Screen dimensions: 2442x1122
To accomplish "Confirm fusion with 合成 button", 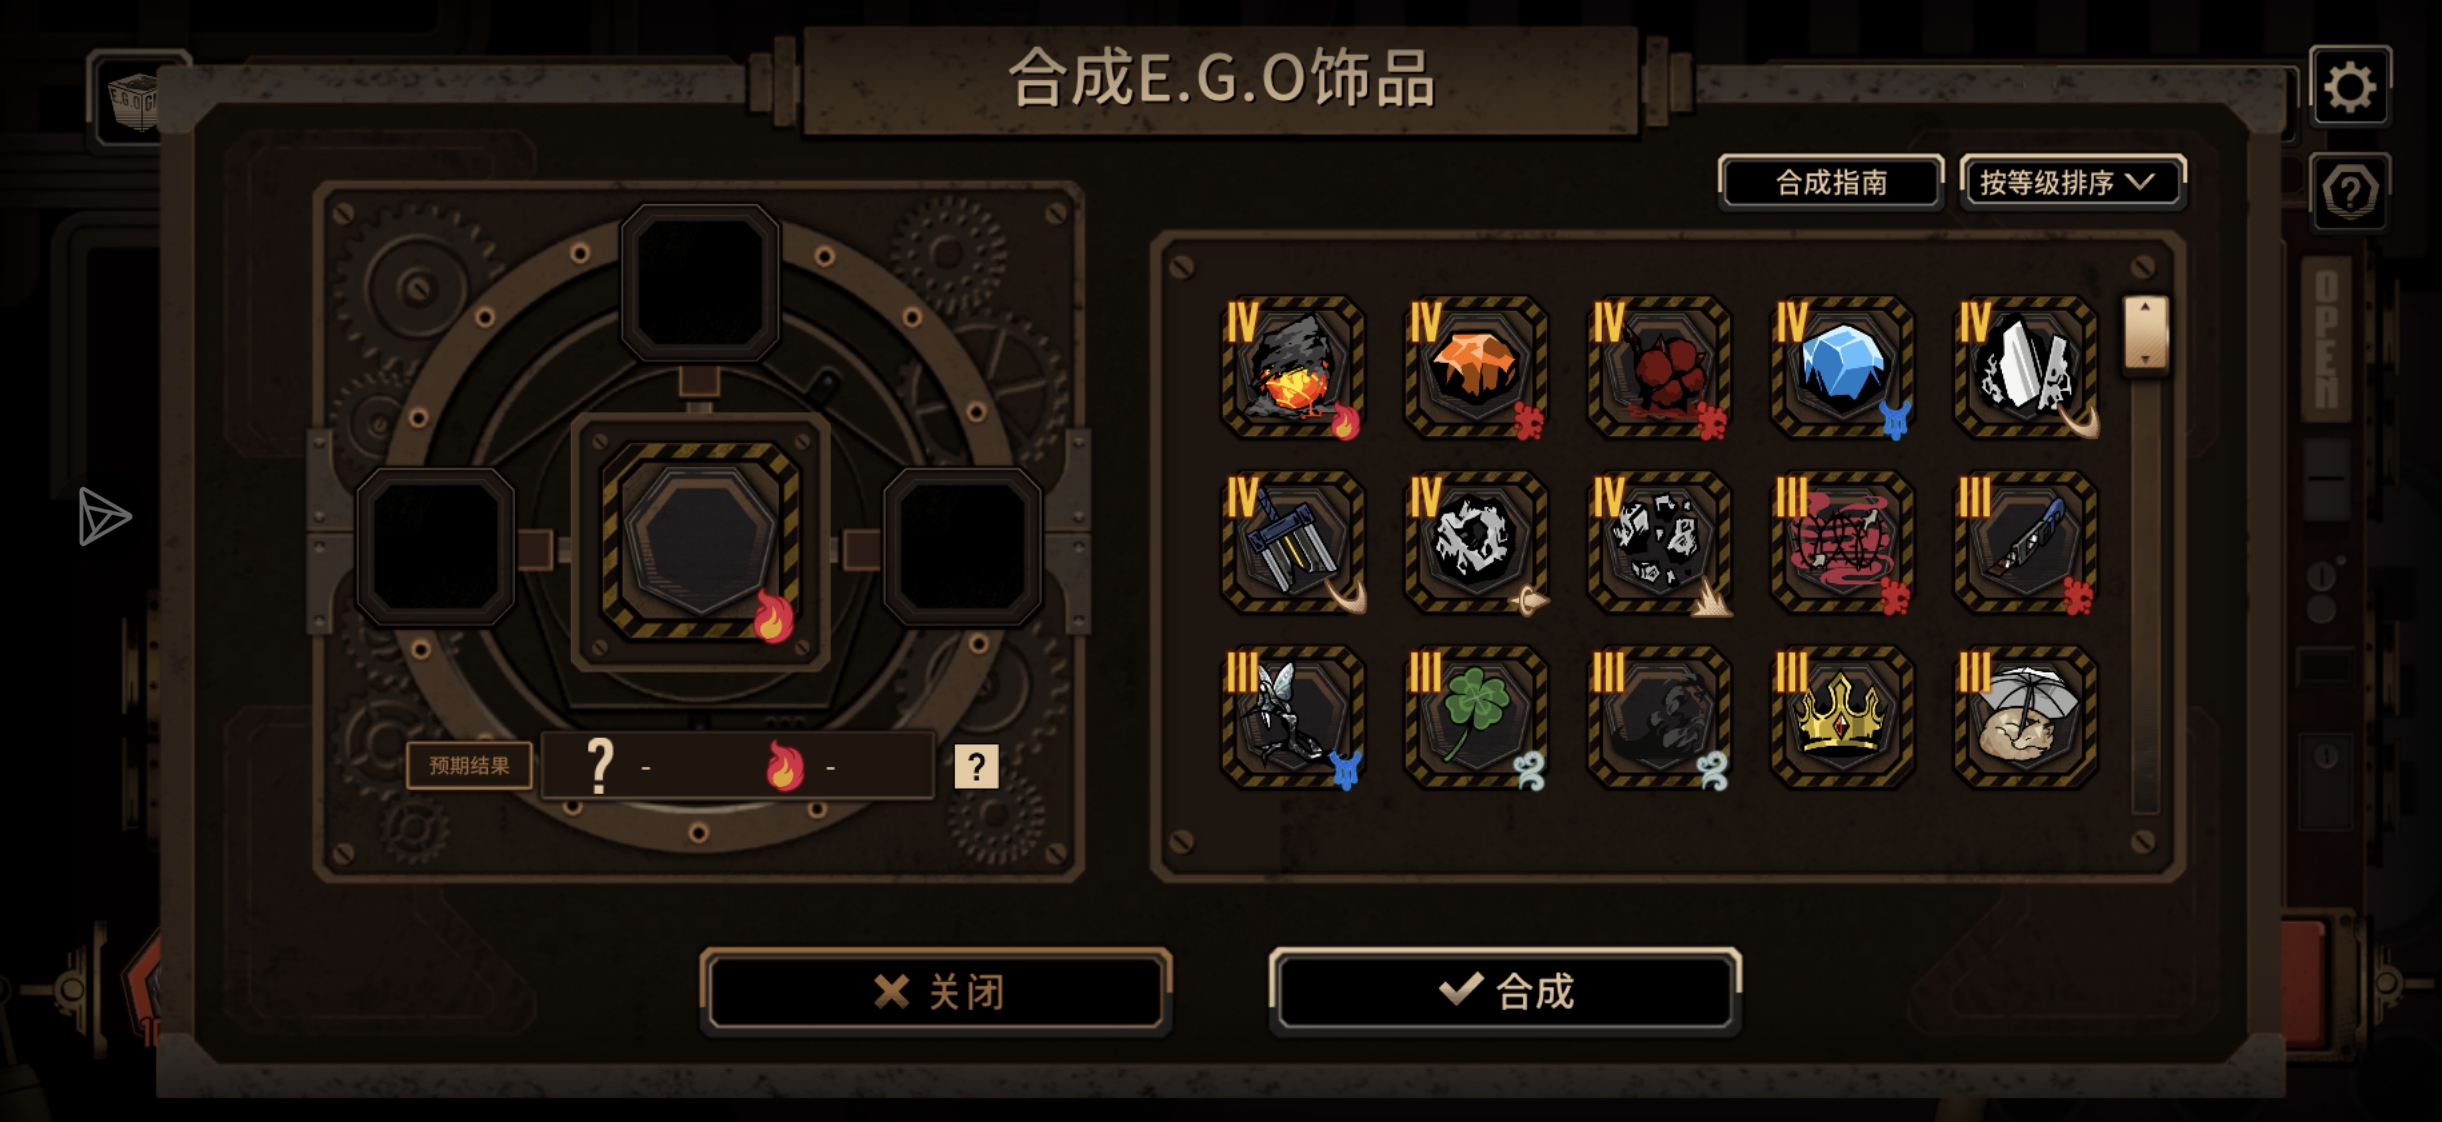I will tap(1506, 991).
